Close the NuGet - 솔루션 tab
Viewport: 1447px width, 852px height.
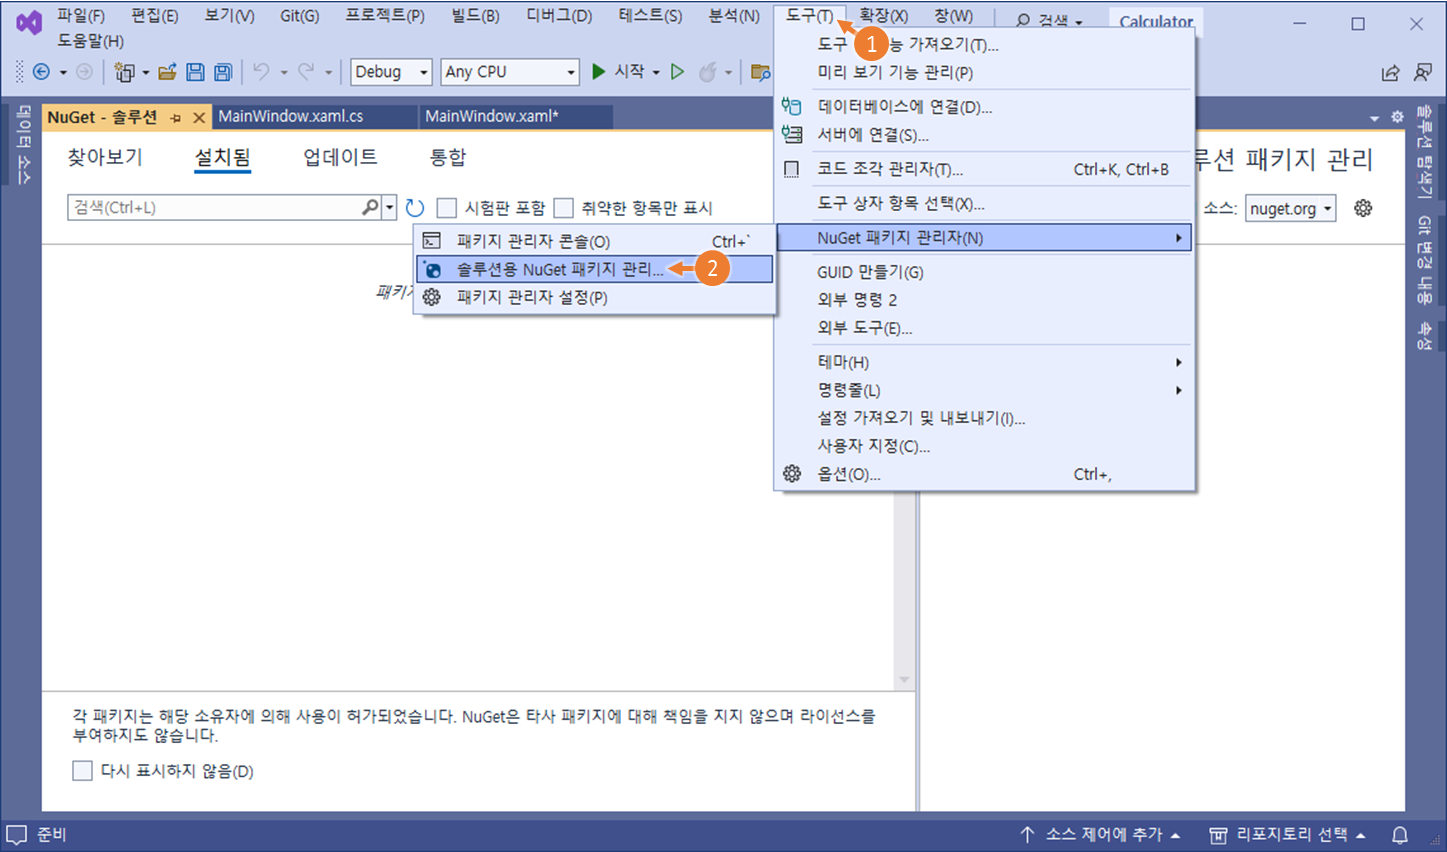point(199,118)
